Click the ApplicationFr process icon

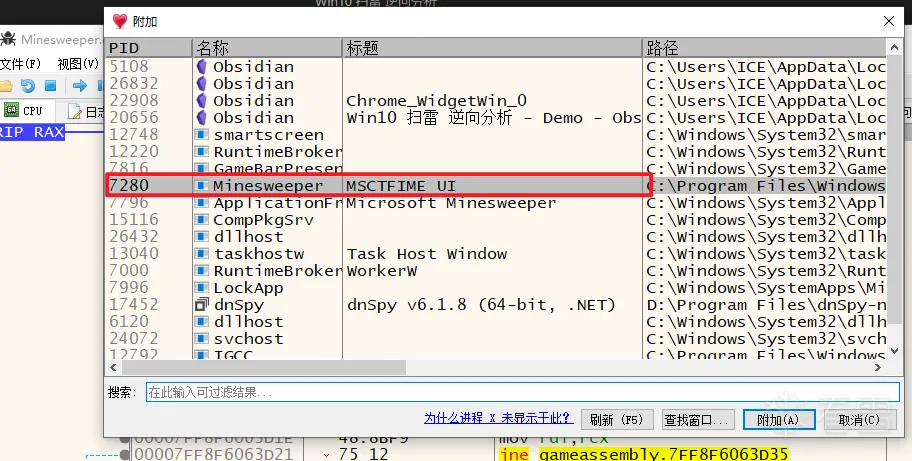[201, 203]
